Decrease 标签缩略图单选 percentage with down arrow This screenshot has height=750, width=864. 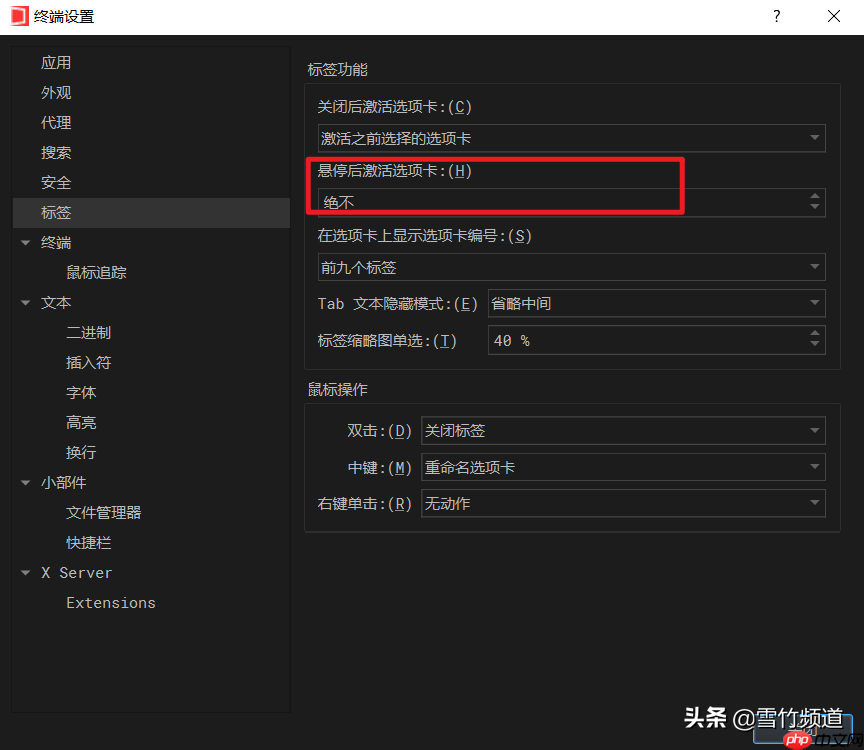click(814, 345)
